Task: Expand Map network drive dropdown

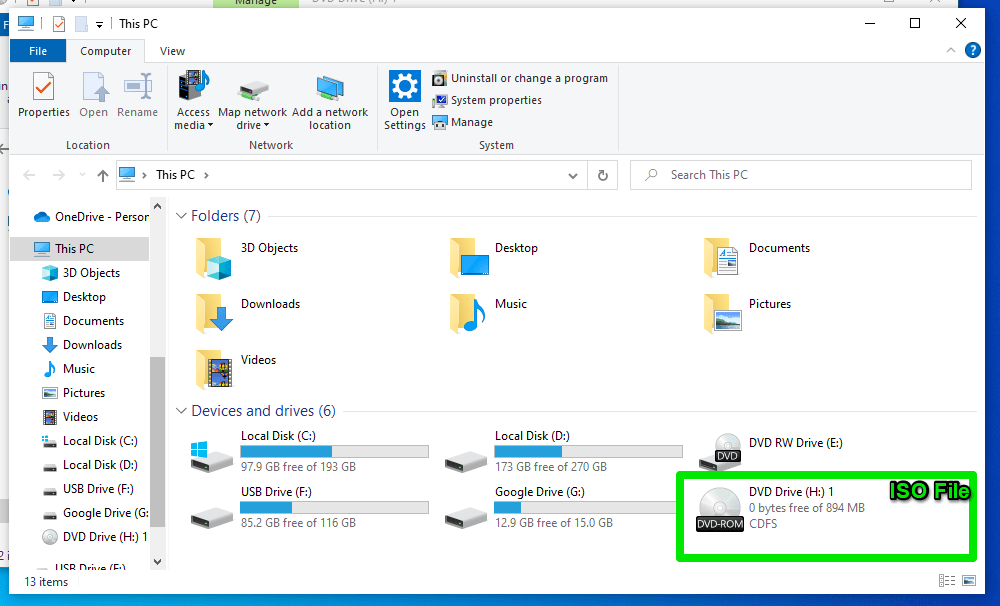Action: [x=252, y=125]
